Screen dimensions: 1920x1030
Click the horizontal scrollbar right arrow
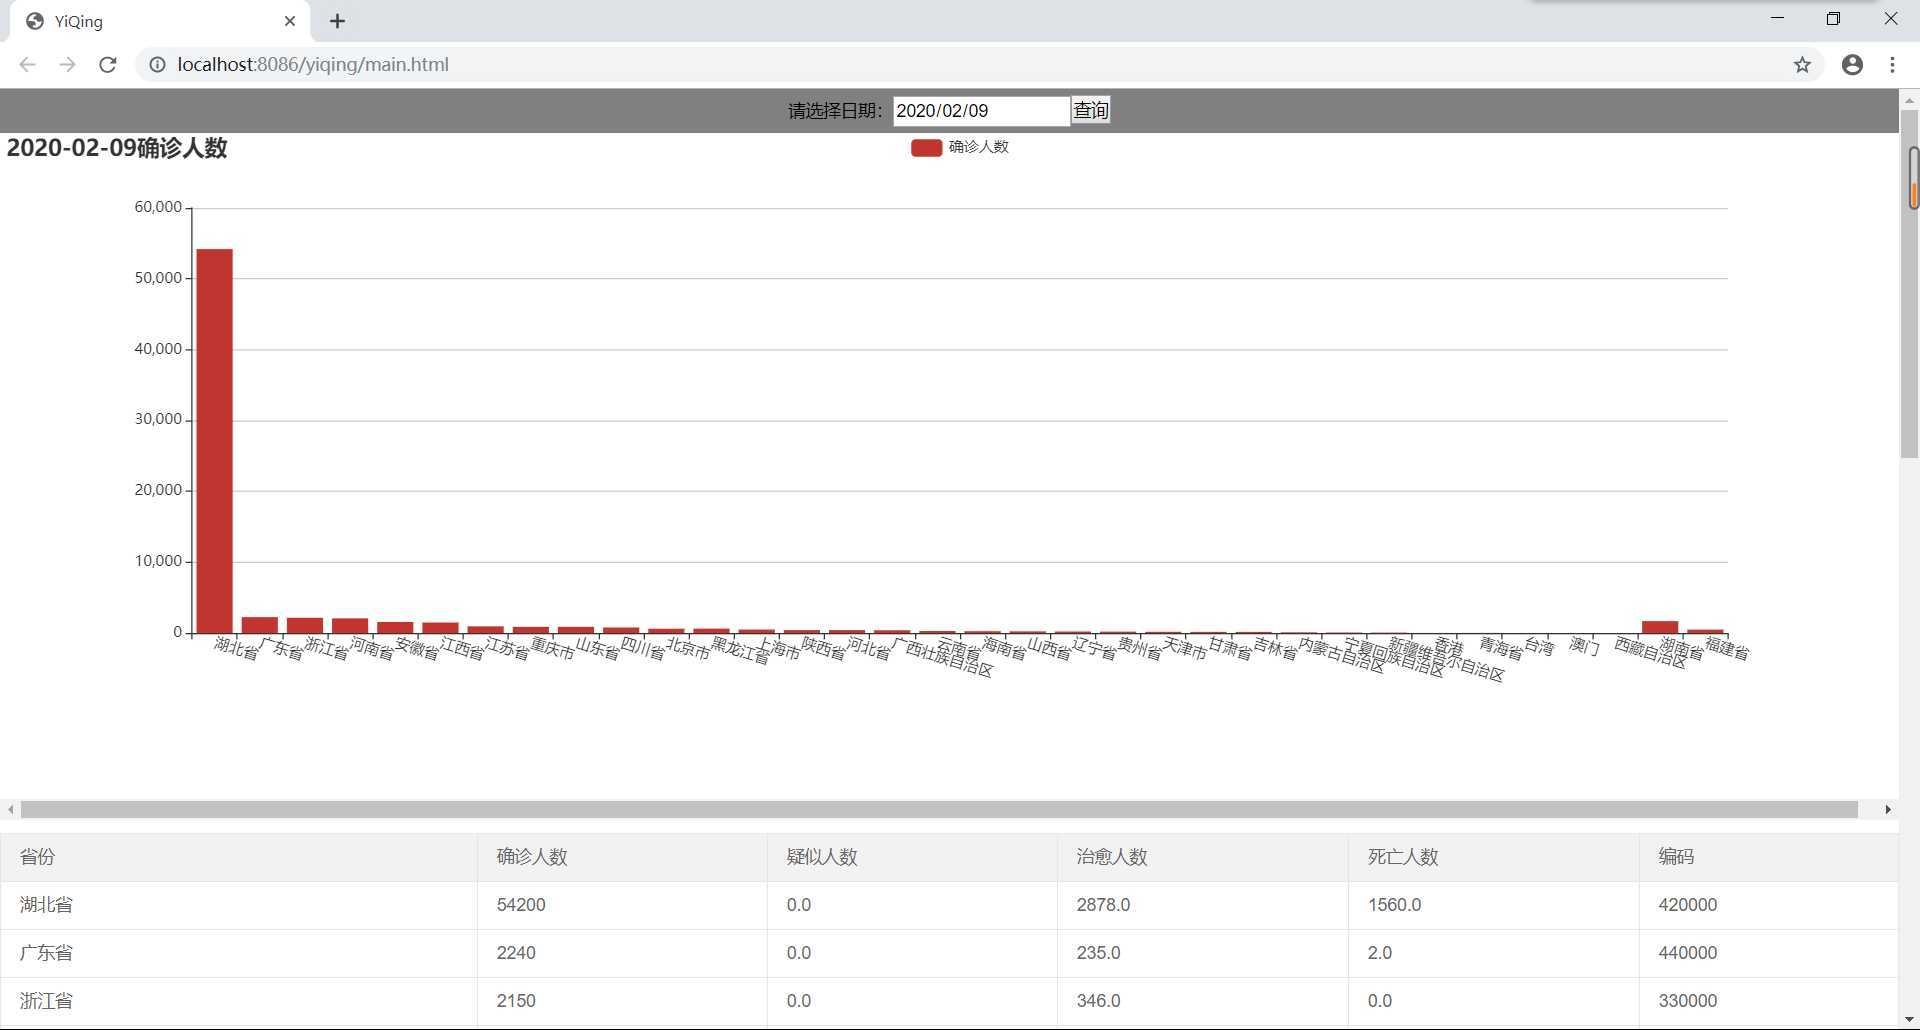click(x=1888, y=809)
